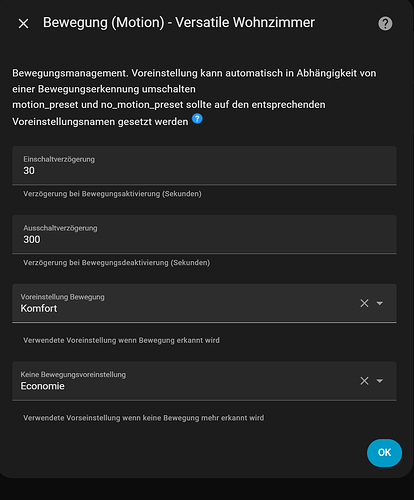Viewport: 414px width, 500px height.
Task: Close the Bewegung (Motion) dialog
Action: [23, 24]
